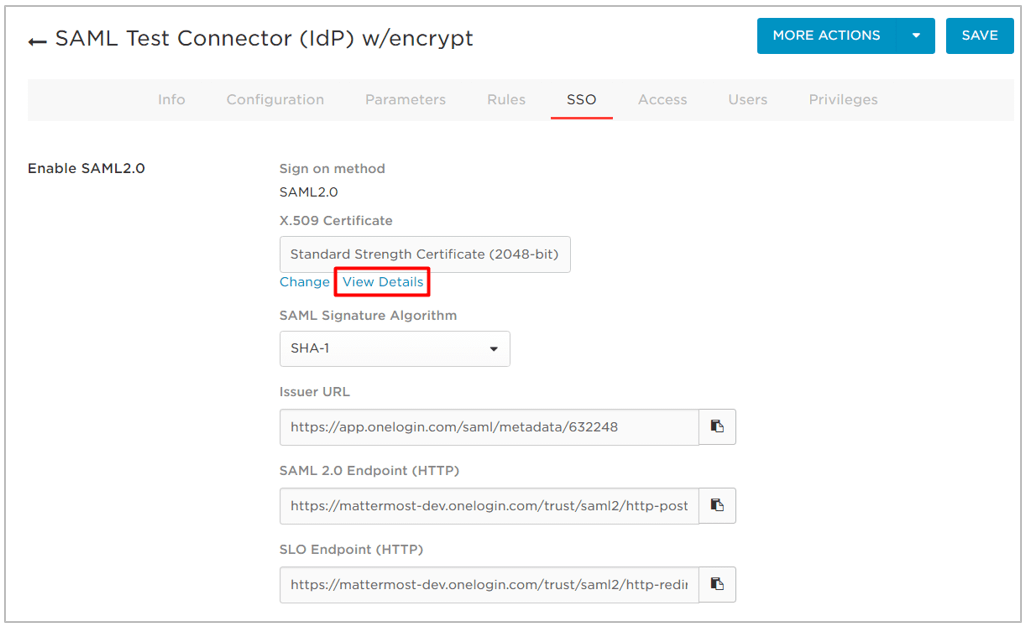Select the Standard Strength Certificate selector
Image resolution: width=1024 pixels, height=629 pixels.
(425, 254)
